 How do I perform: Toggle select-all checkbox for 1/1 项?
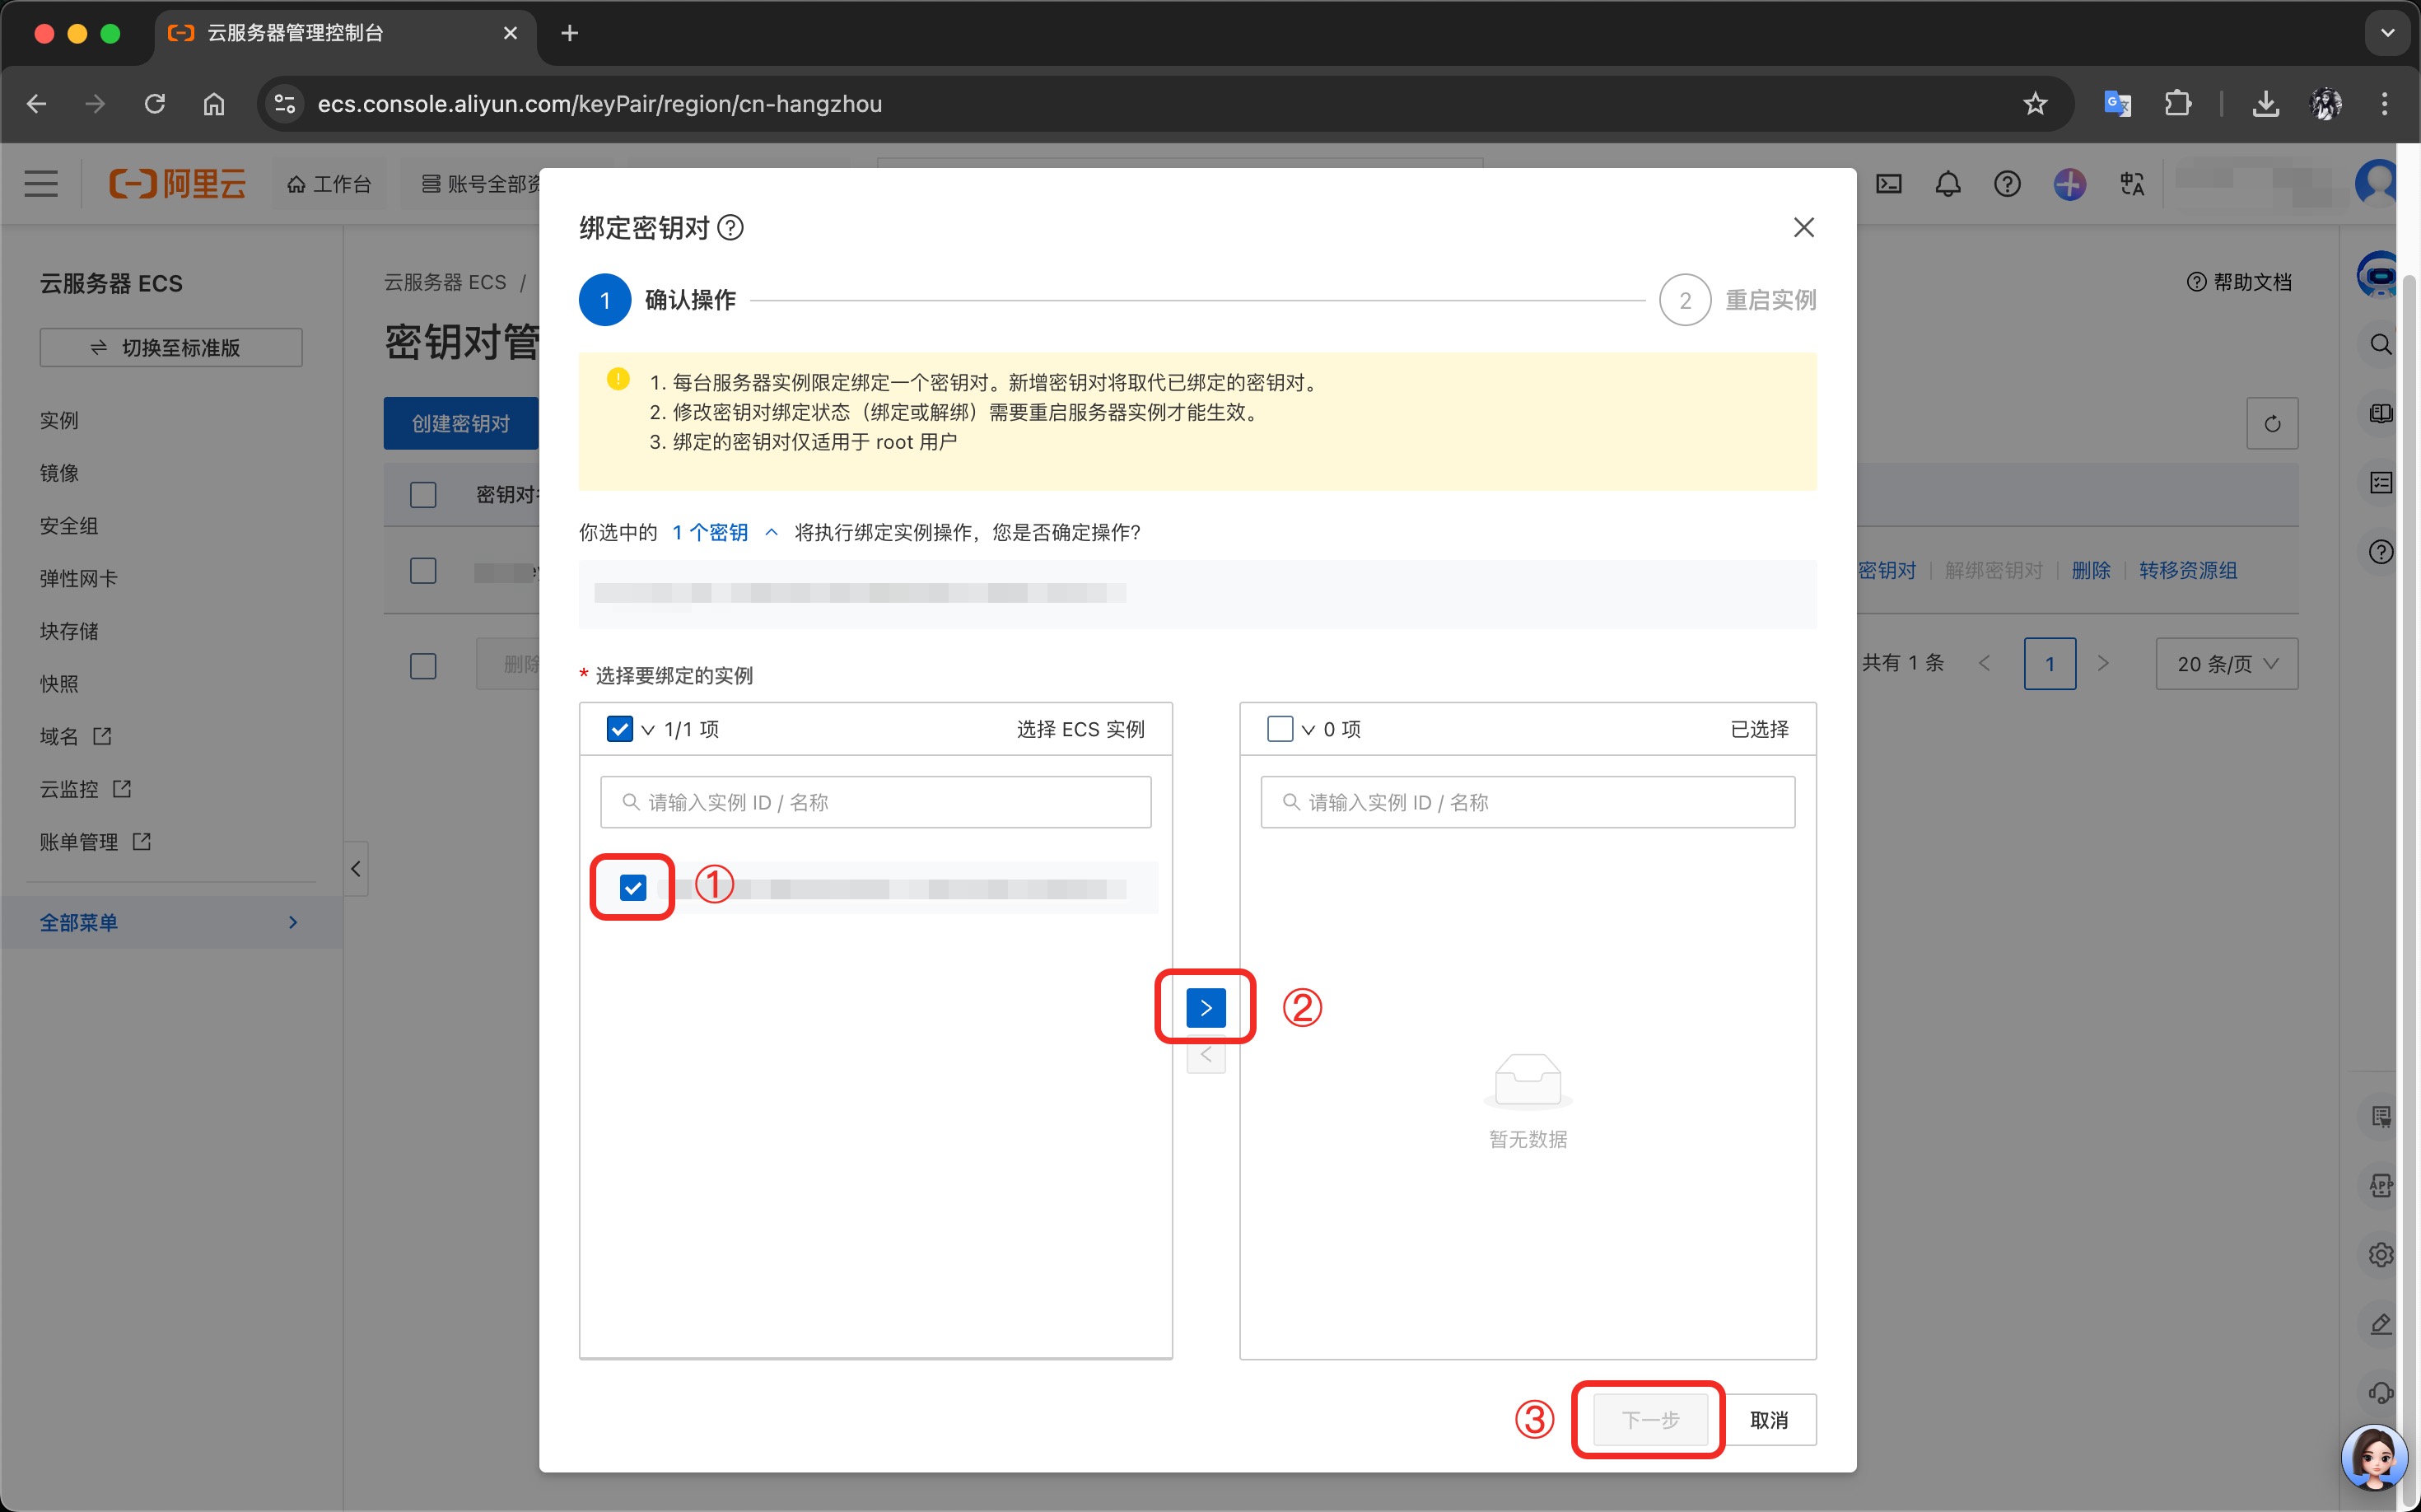(619, 729)
